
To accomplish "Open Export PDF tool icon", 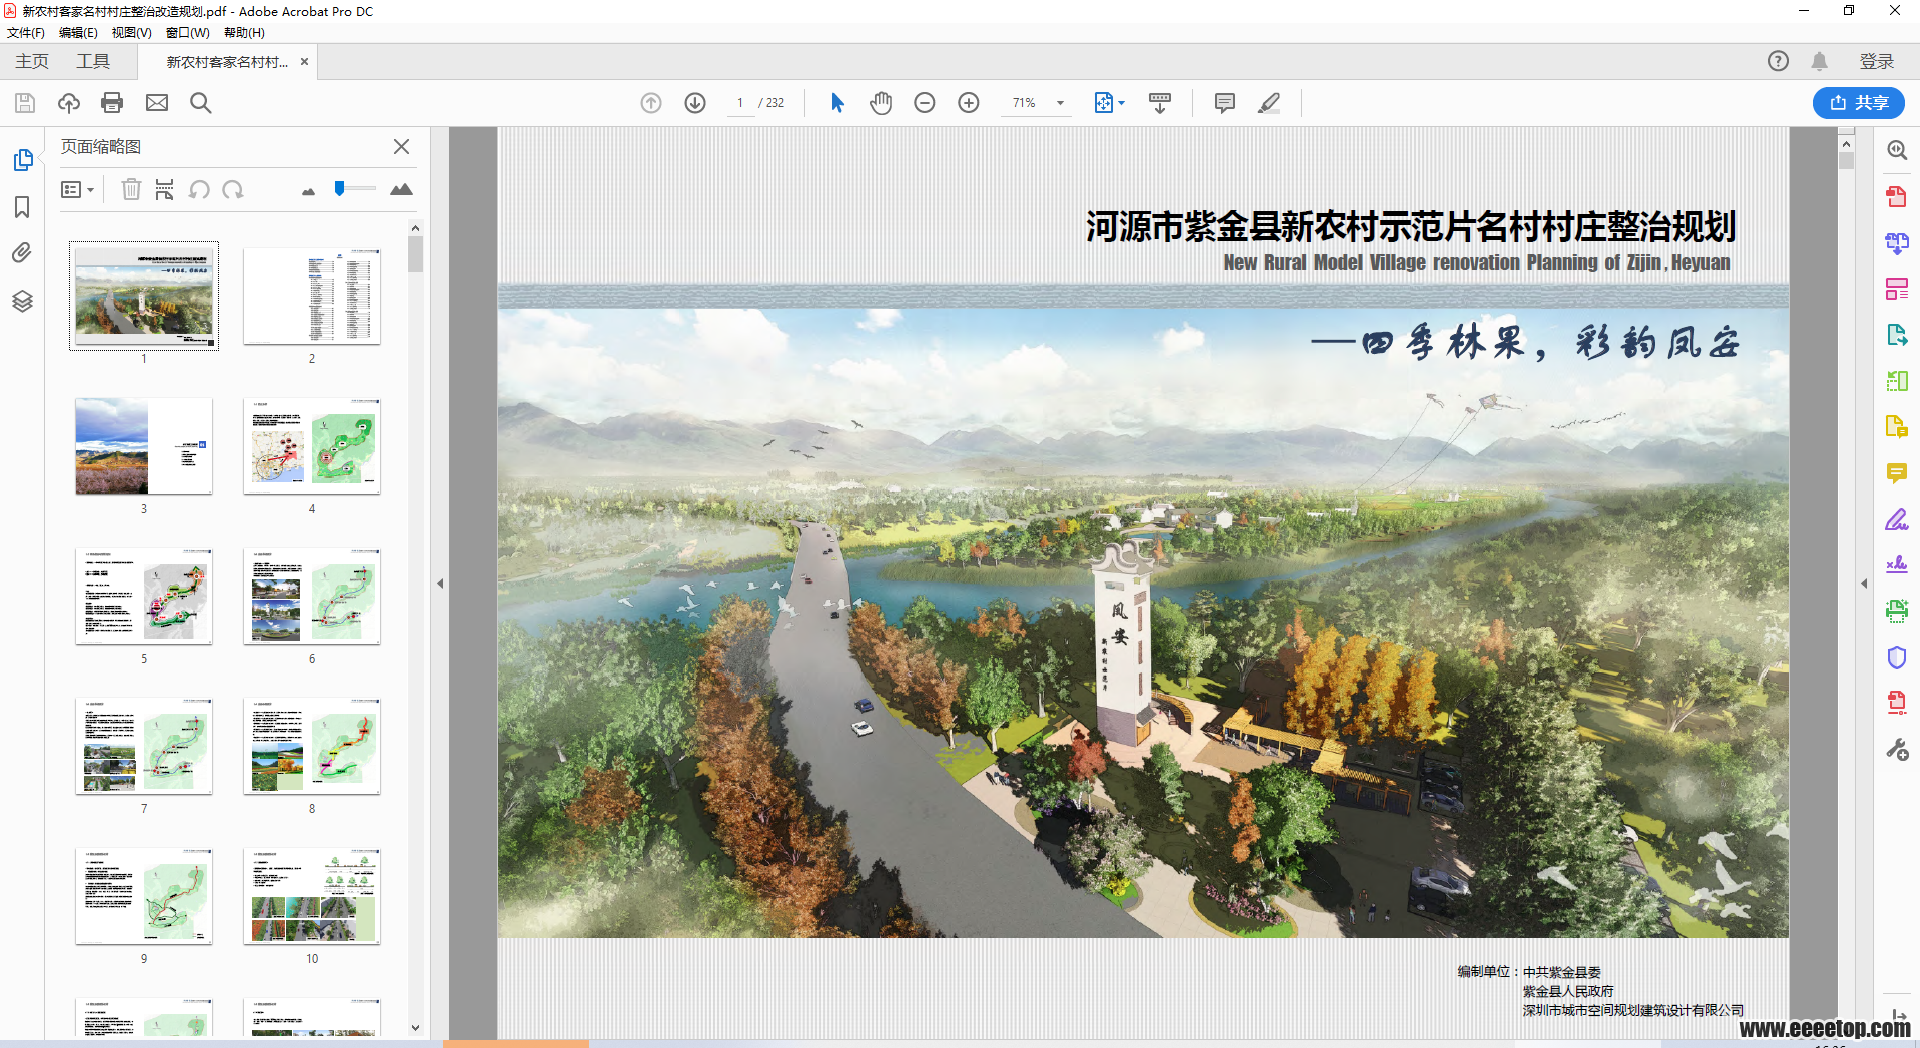I will point(1897,335).
